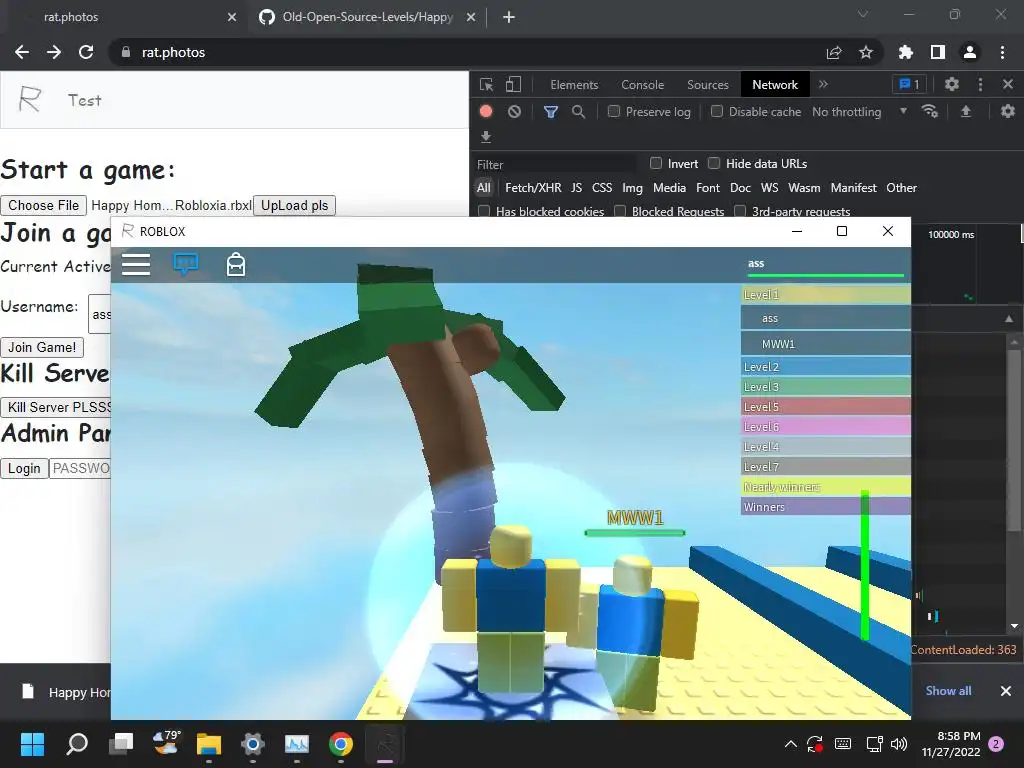Image resolution: width=1024 pixels, height=768 pixels.
Task: Open the Roblox hamburger menu
Action: (136, 264)
